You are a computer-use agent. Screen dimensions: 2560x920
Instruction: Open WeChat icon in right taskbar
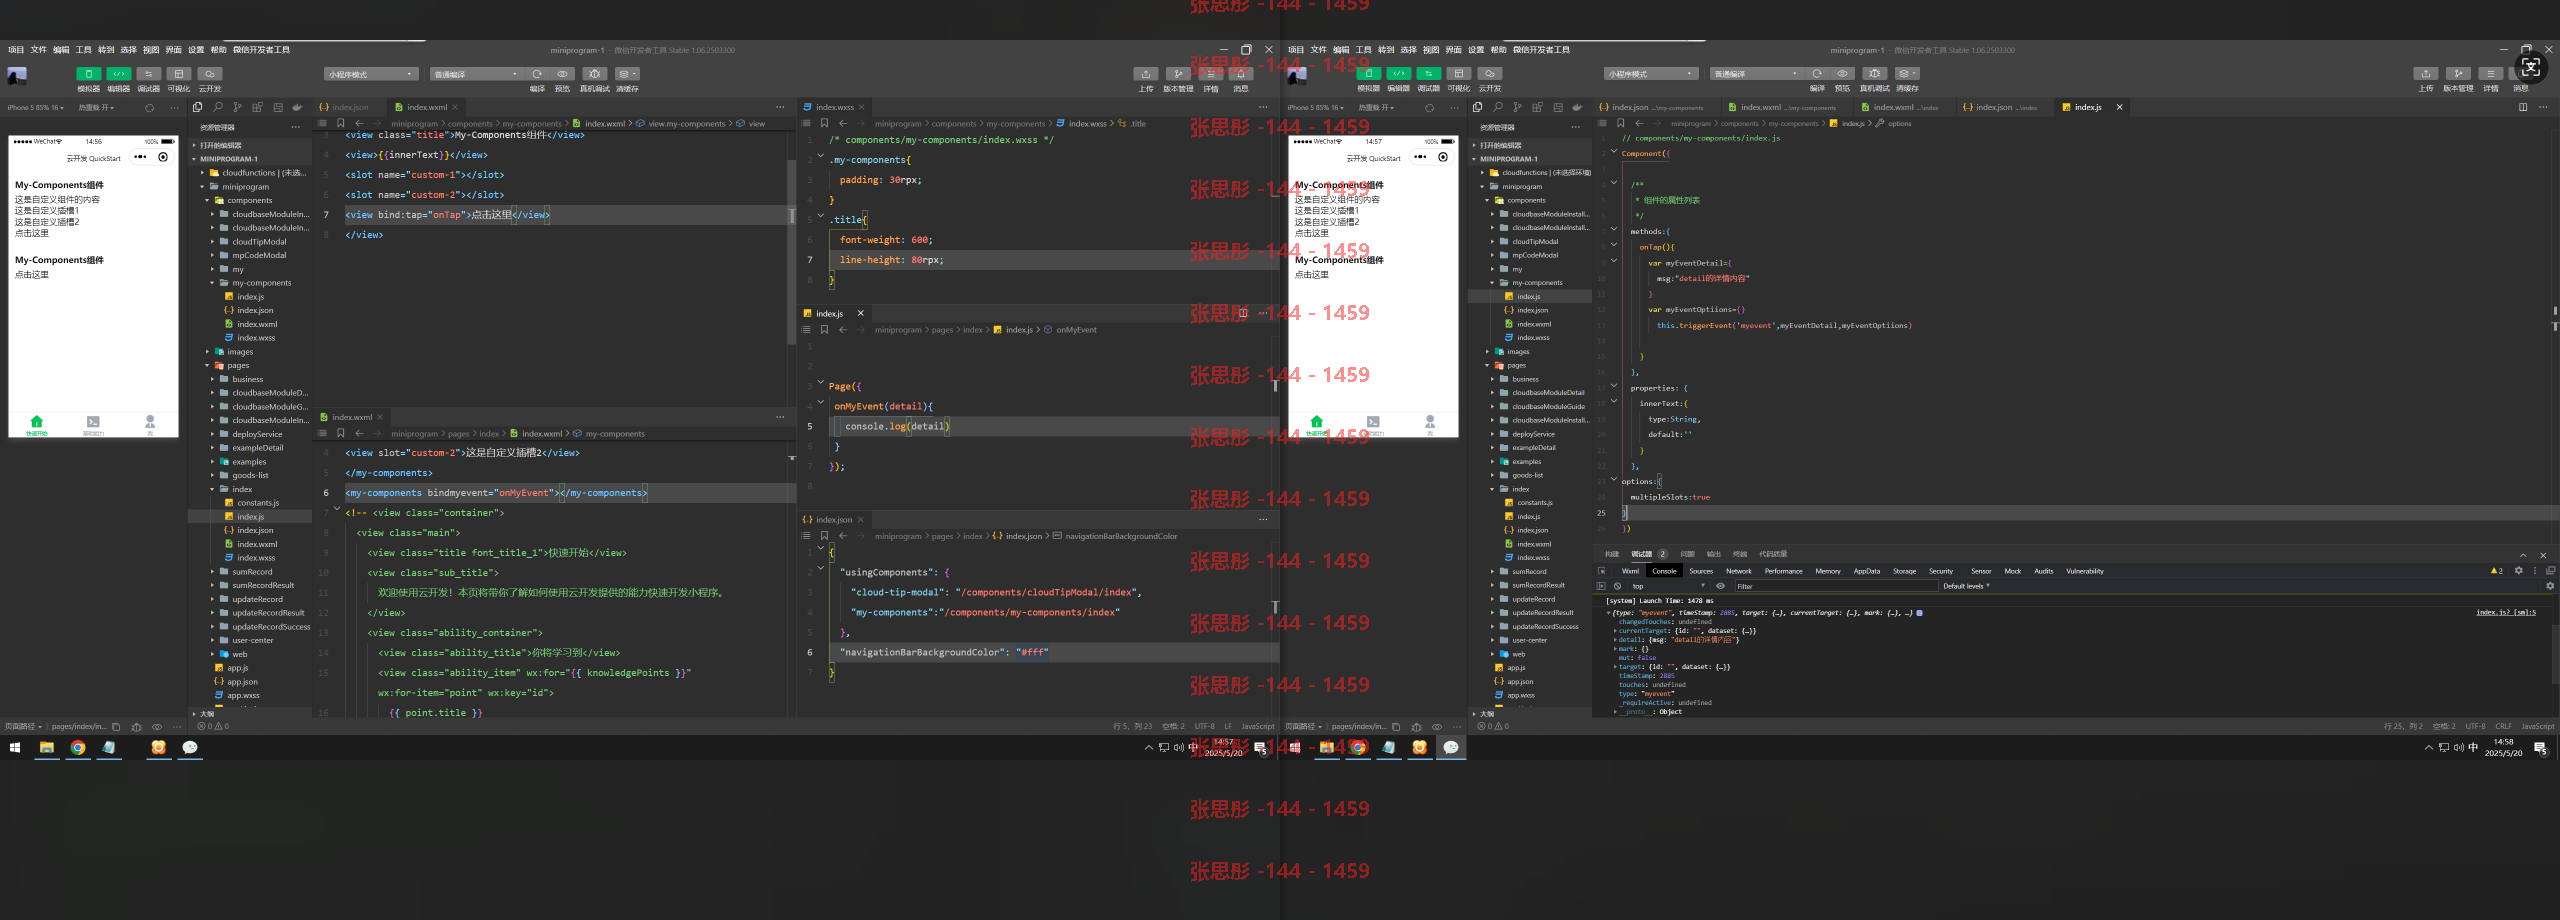pyautogui.click(x=1451, y=747)
